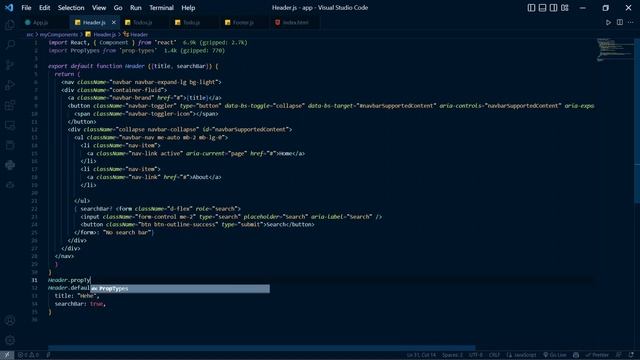Screen dimensions: 640x360
Task: Open editor More Actions ellipsis
Action: (631, 22)
